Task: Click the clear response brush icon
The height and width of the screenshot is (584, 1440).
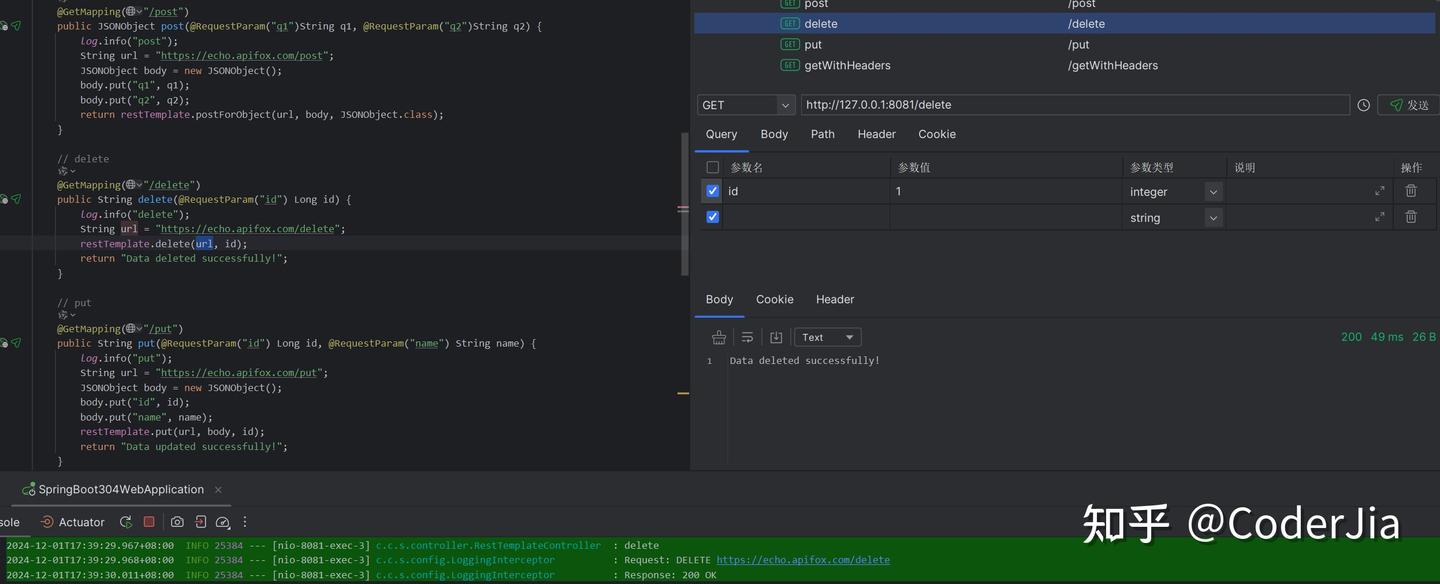Action: 718,337
